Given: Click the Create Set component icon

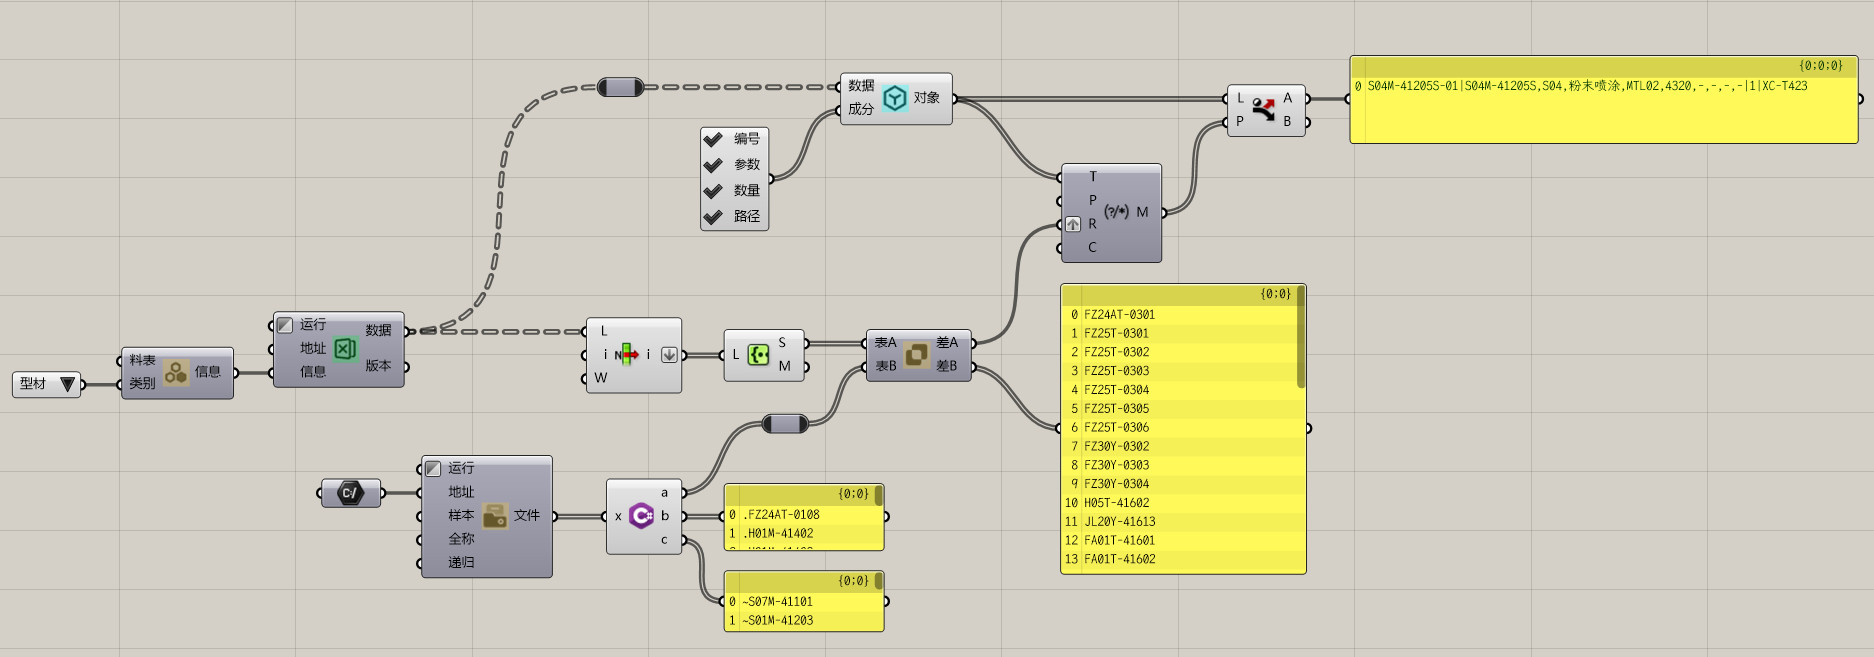Looking at the screenshot, I should click(758, 354).
